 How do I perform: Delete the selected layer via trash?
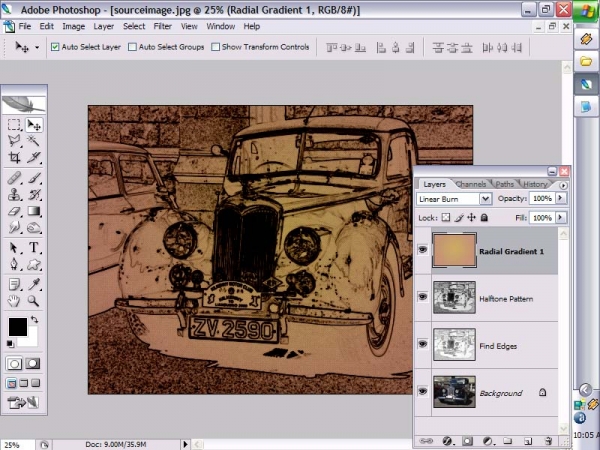tap(548, 441)
